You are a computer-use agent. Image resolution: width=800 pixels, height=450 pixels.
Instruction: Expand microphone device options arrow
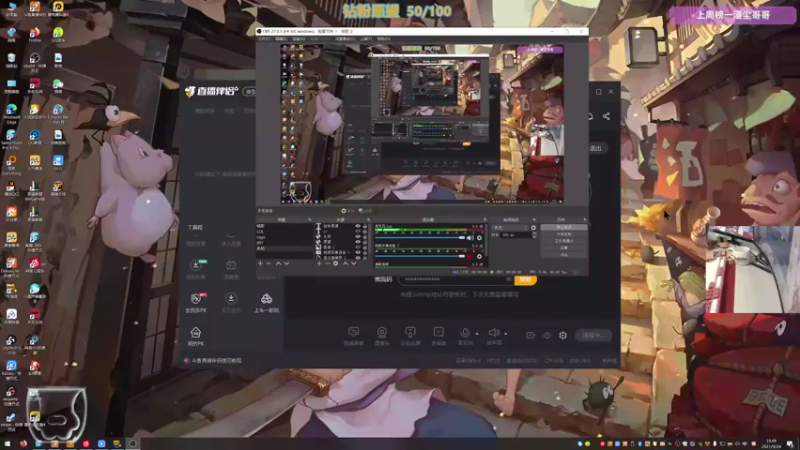tap(477, 334)
